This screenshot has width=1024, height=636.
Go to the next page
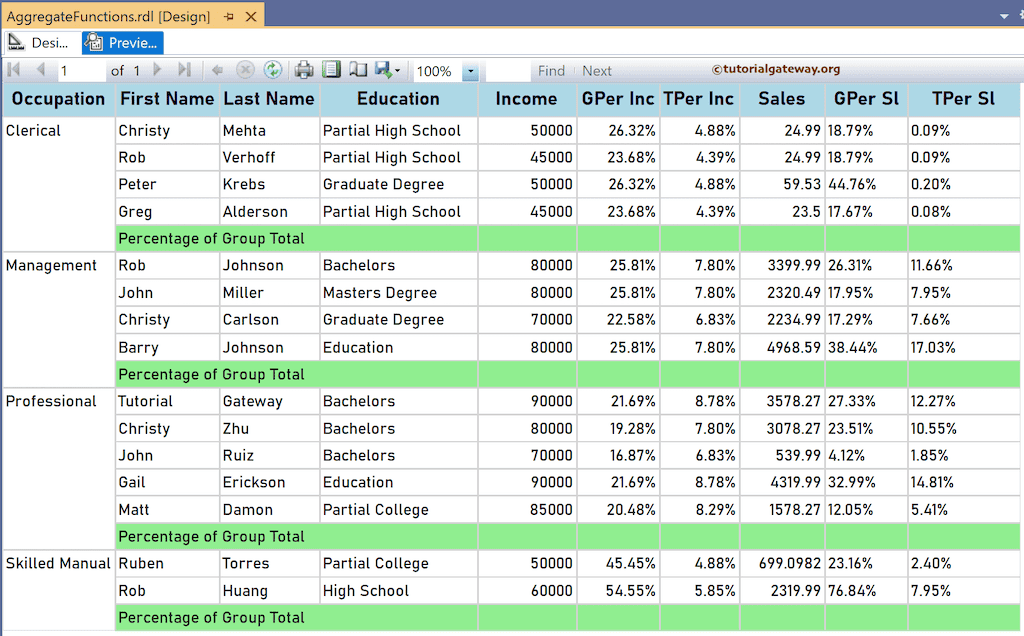(157, 70)
